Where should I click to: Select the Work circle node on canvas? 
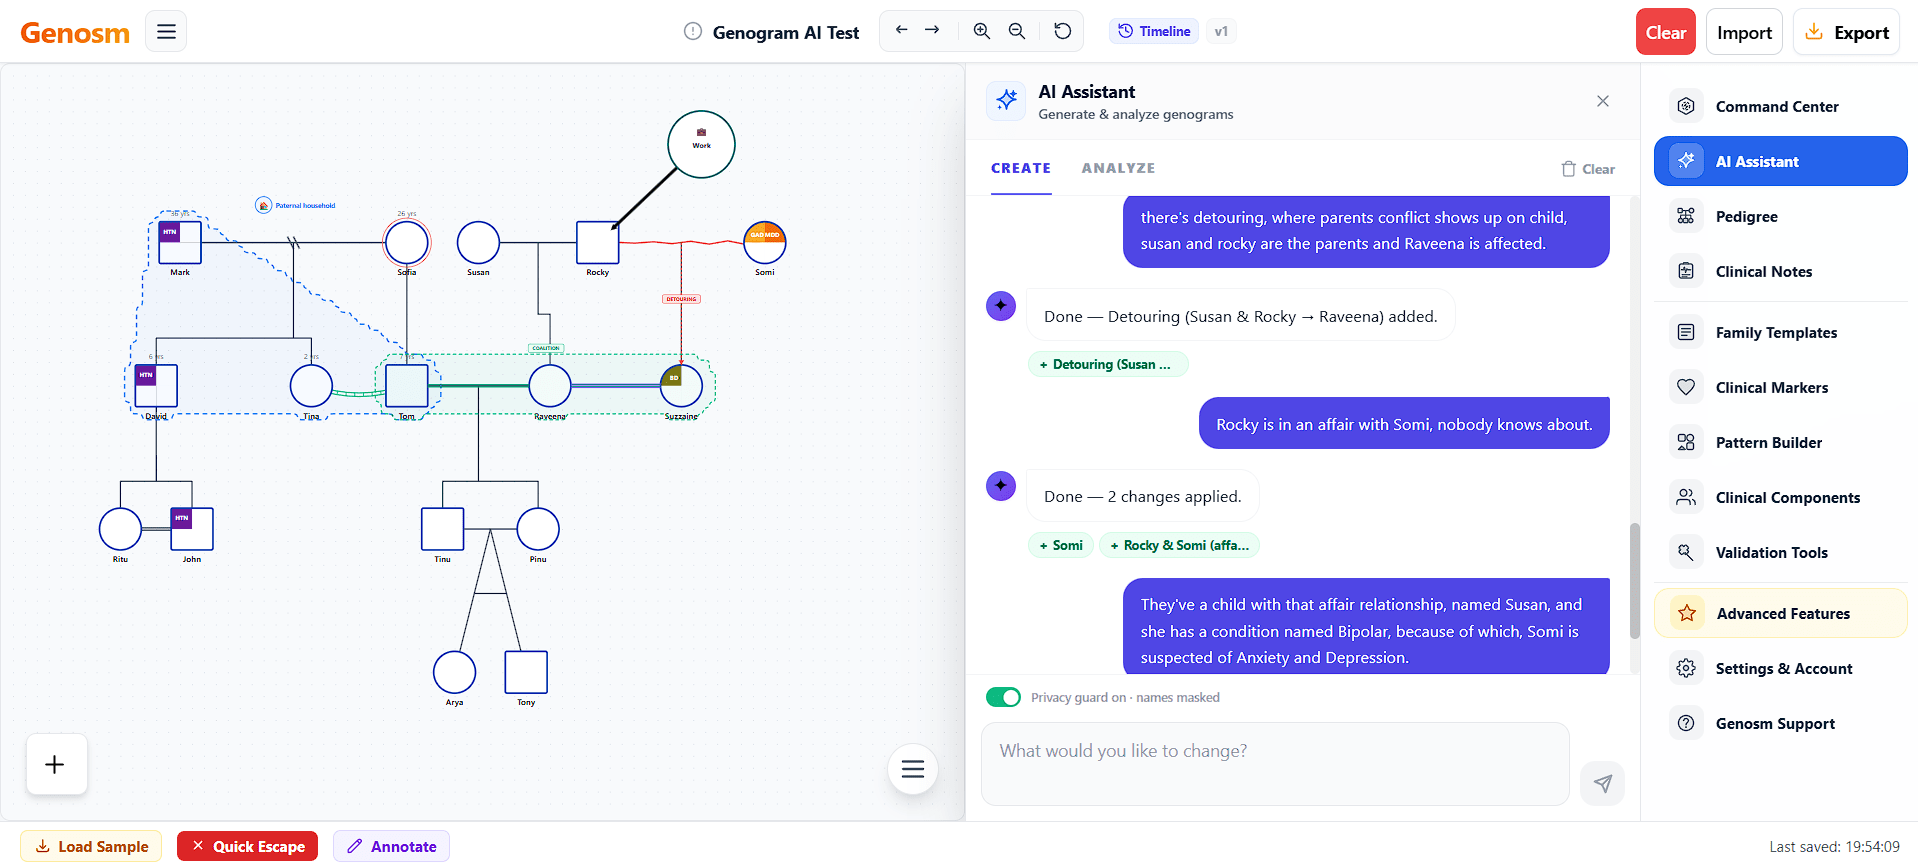coord(701,144)
